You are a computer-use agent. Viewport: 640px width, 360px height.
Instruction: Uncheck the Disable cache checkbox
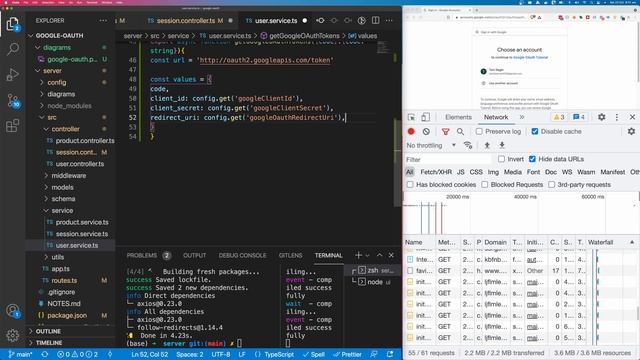535,131
